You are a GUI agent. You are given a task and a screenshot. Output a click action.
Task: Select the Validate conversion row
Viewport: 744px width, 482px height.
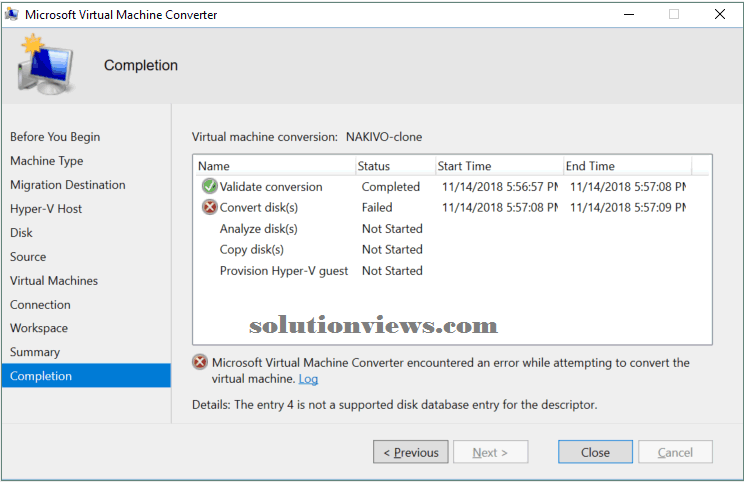click(x=452, y=186)
